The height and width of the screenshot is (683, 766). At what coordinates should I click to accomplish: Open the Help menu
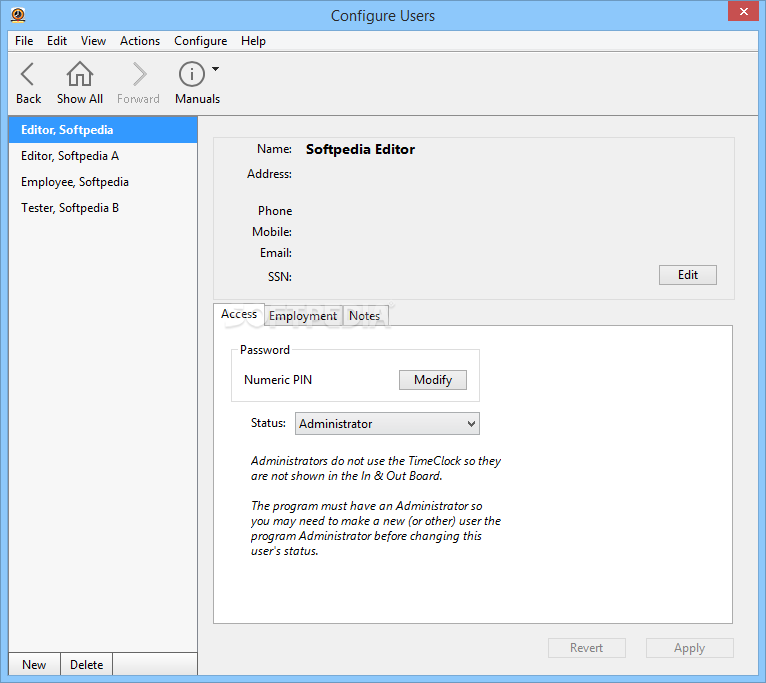pyautogui.click(x=253, y=41)
